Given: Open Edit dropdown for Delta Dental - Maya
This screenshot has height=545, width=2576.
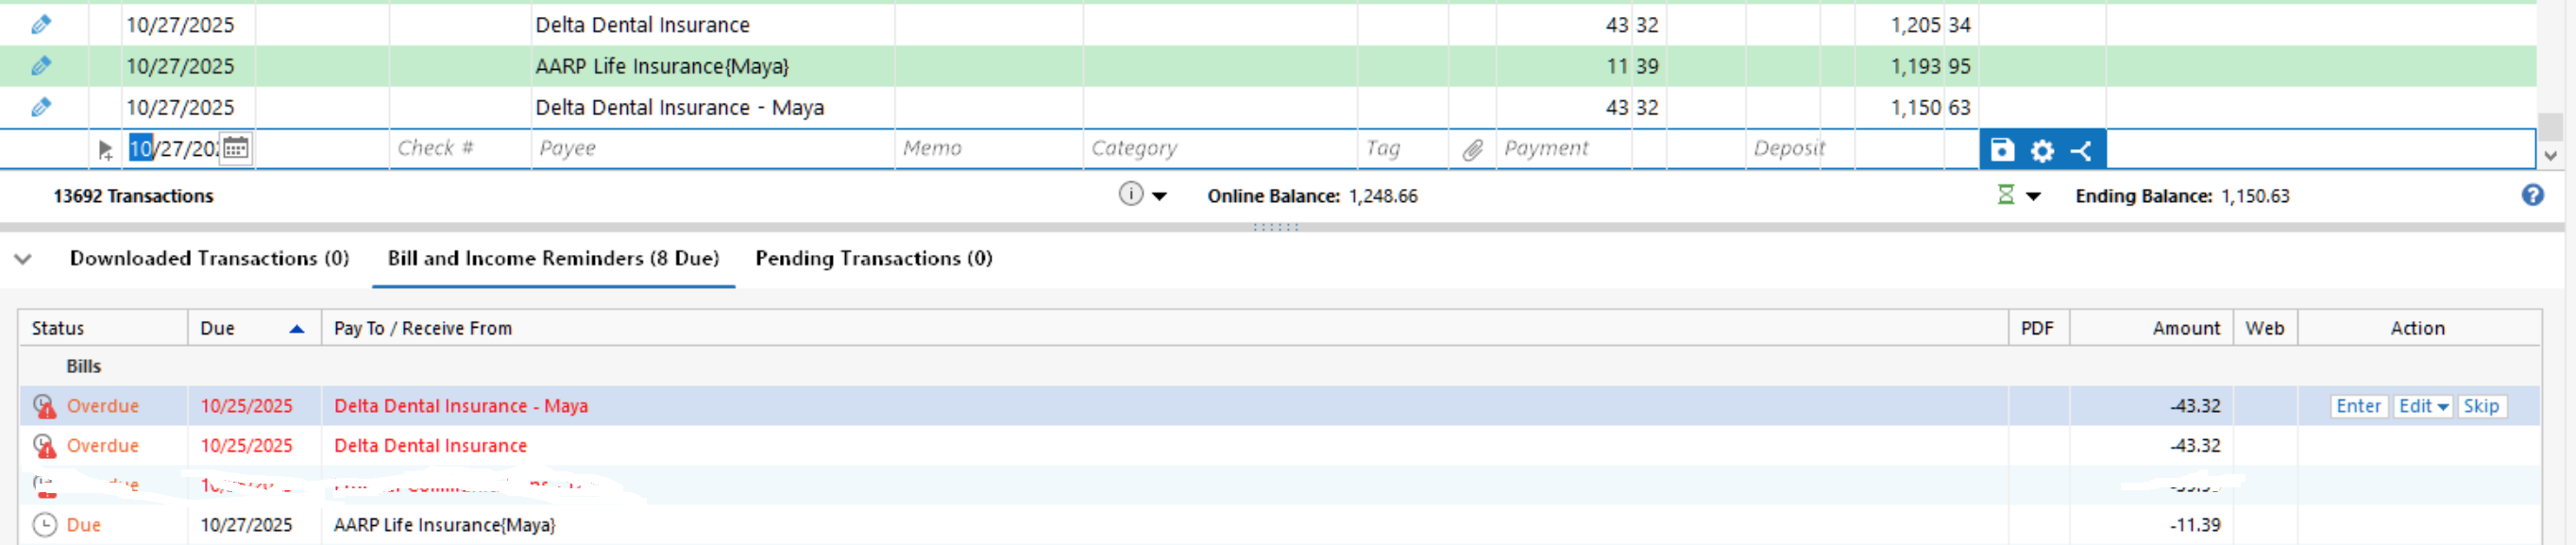Looking at the screenshot, I should [x=2422, y=406].
